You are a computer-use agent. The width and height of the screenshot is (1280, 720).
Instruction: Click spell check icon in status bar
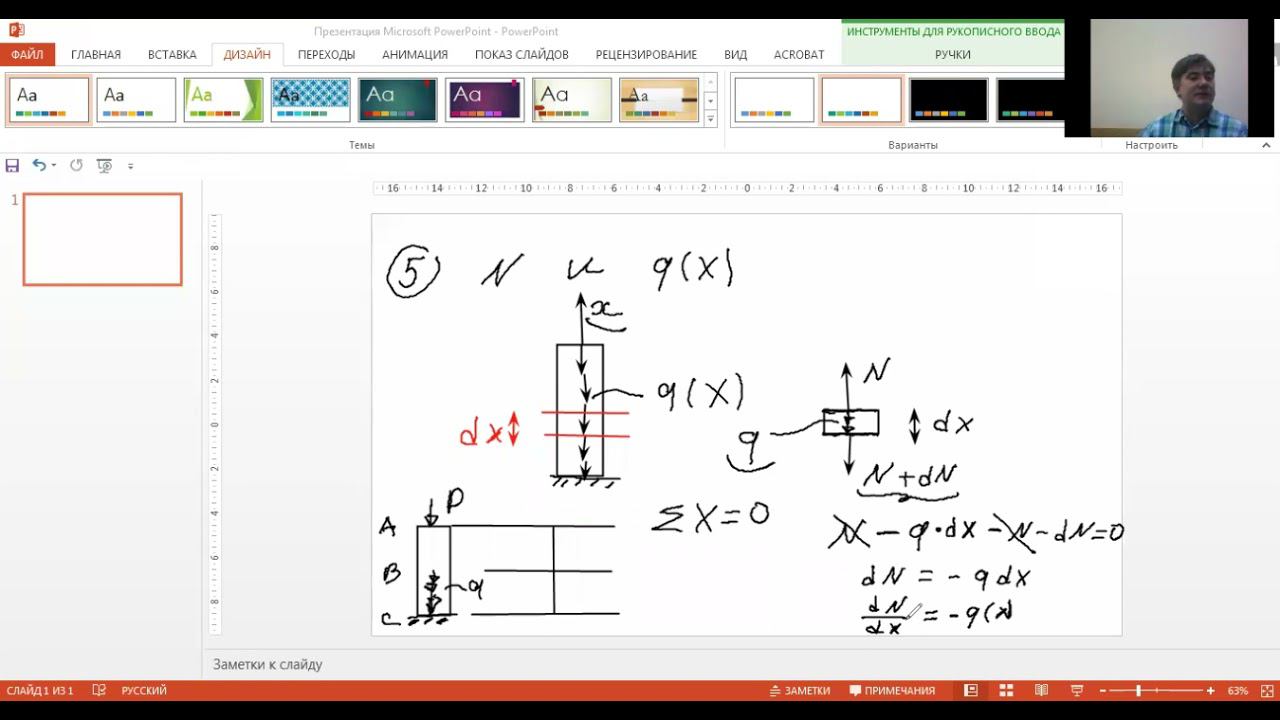pyautogui.click(x=99, y=691)
